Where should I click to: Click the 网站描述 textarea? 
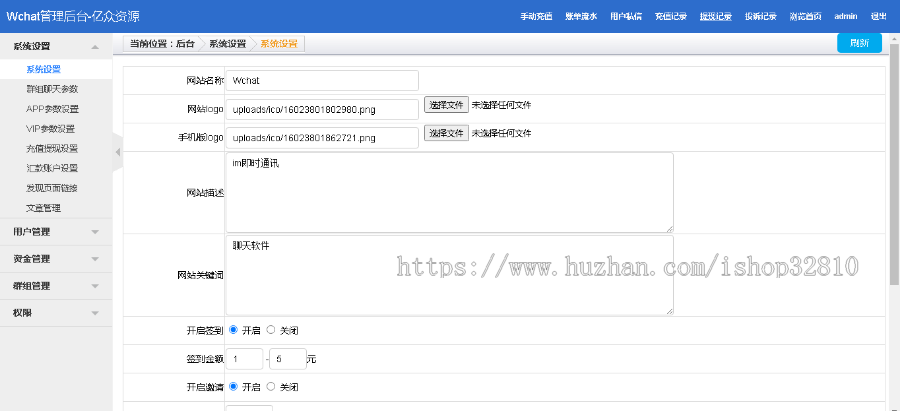[x=449, y=192]
